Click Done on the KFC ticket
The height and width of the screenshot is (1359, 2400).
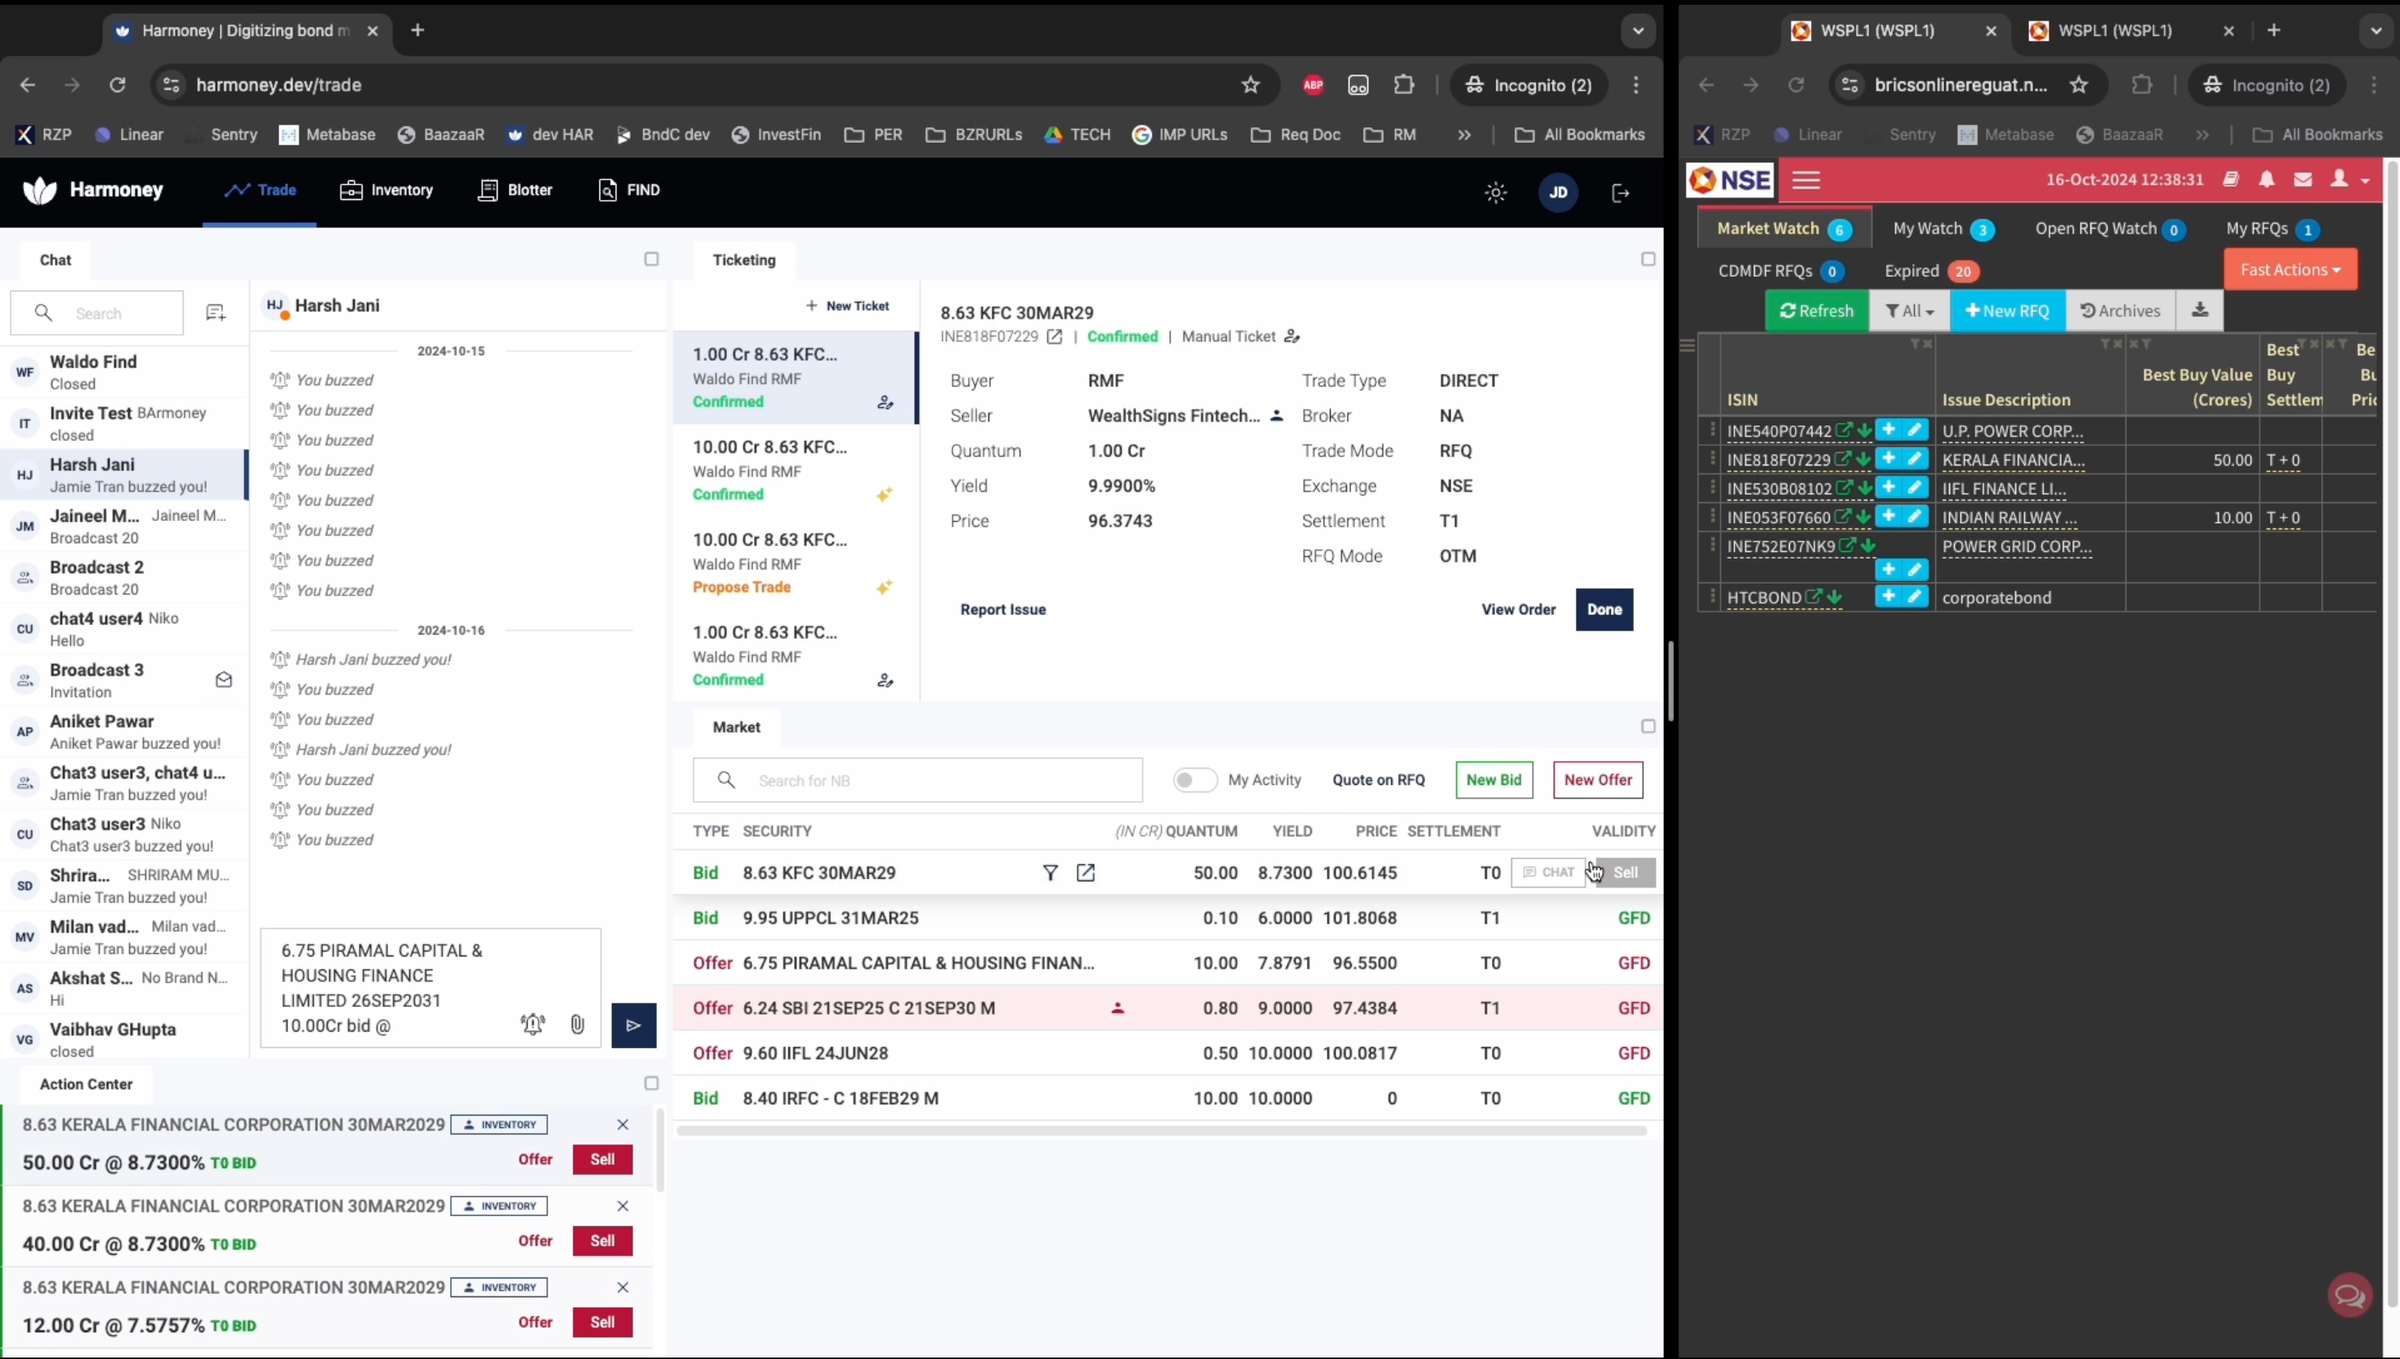click(x=1604, y=609)
